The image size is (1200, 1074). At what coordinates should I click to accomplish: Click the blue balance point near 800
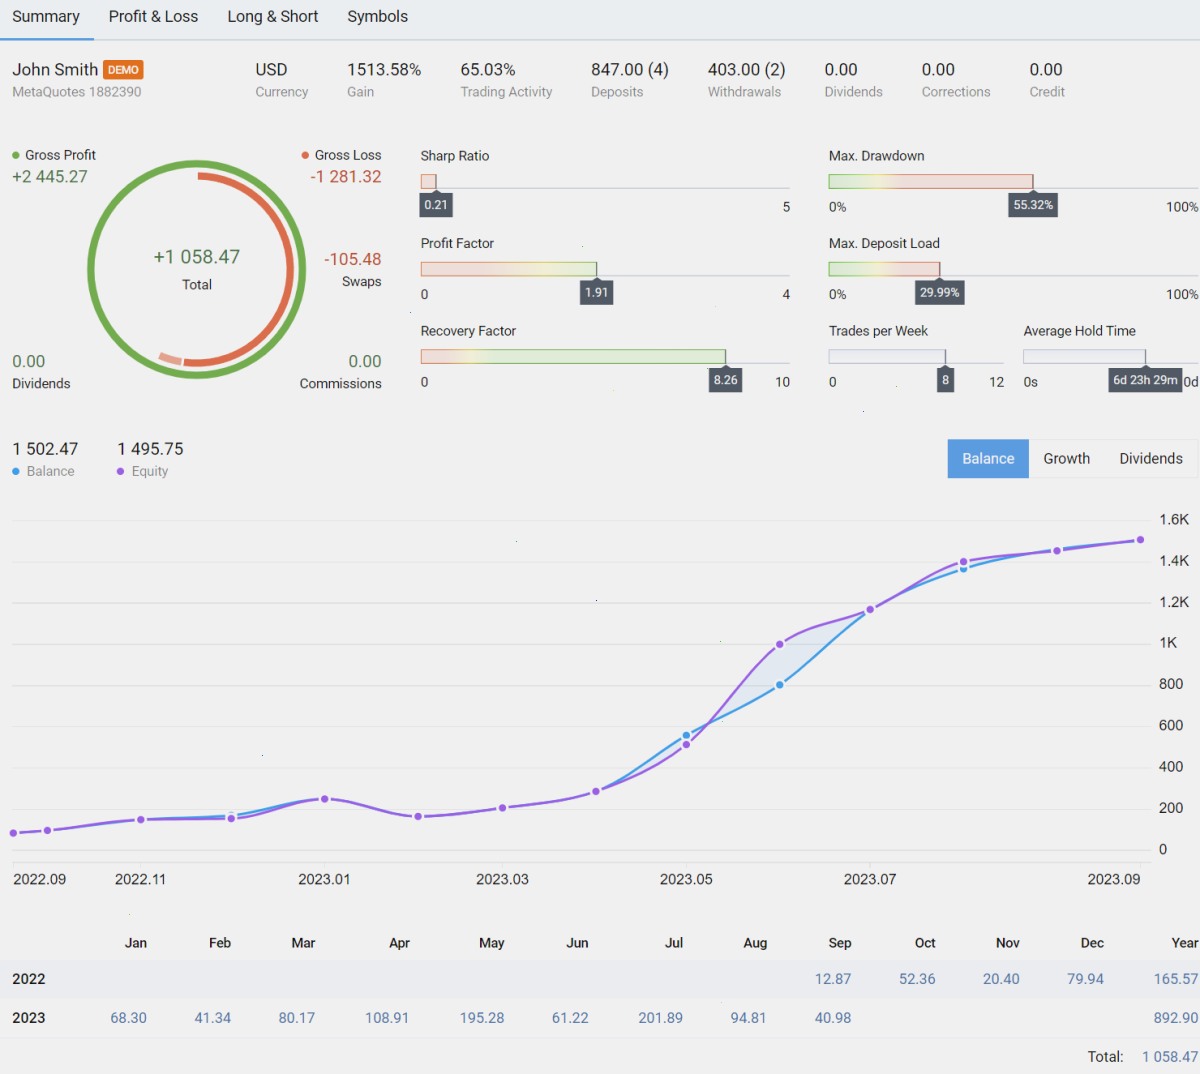tap(780, 685)
